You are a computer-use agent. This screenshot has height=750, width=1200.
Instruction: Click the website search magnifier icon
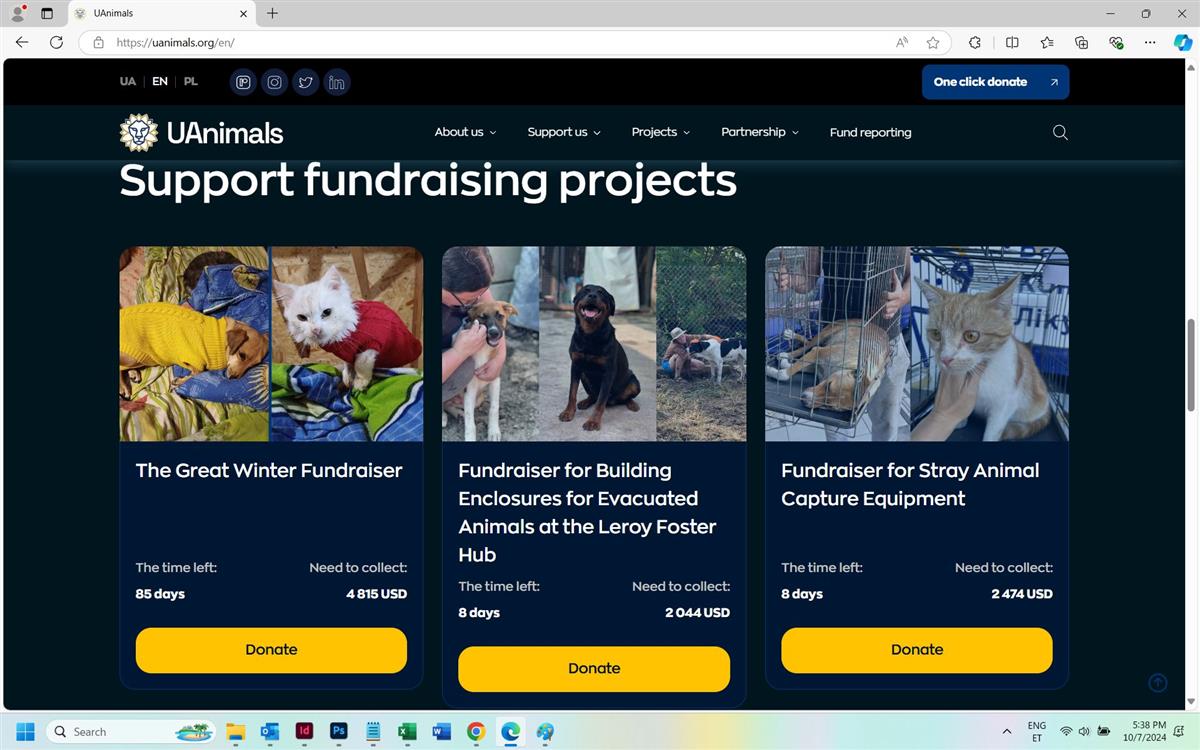pyautogui.click(x=1060, y=132)
